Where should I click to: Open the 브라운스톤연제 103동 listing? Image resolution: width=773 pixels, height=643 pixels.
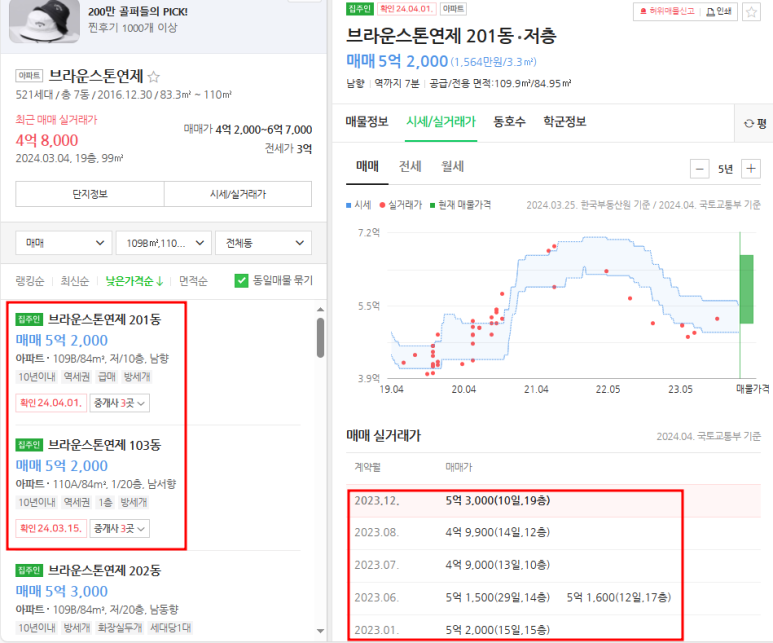point(105,445)
